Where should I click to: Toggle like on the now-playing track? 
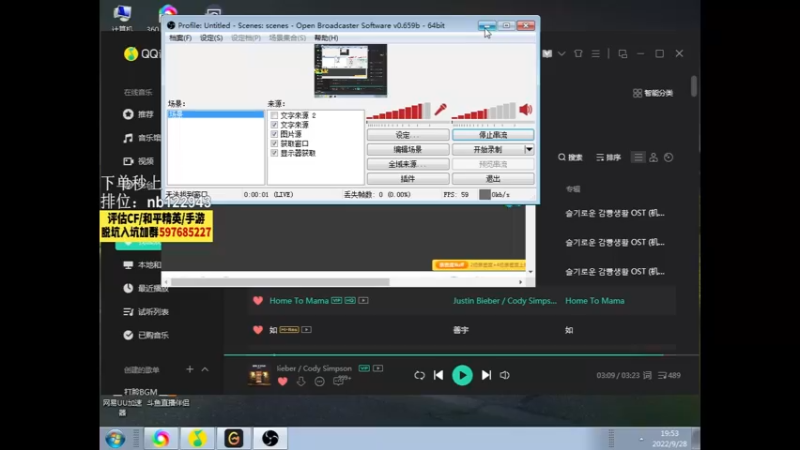click(283, 381)
